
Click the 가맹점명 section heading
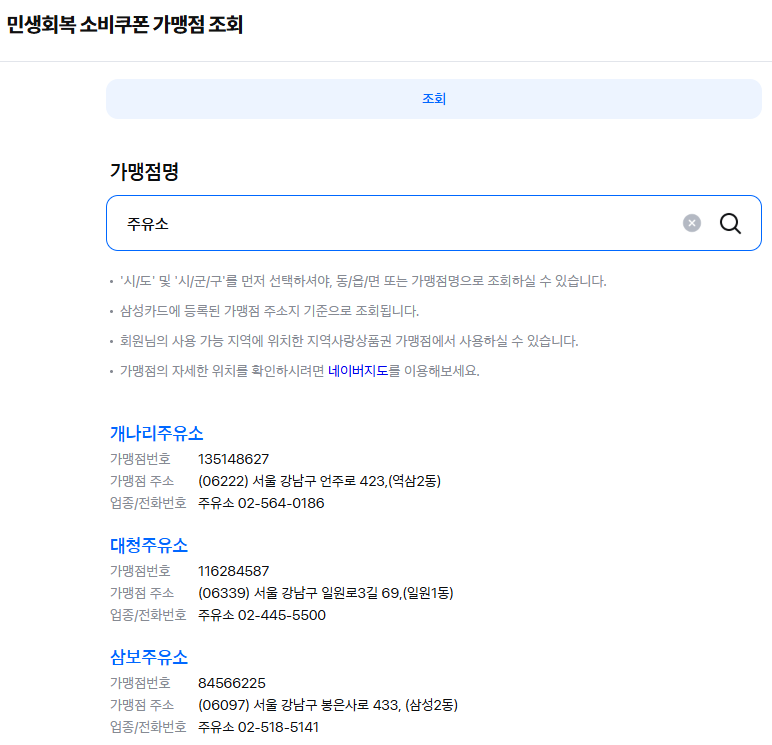[144, 171]
